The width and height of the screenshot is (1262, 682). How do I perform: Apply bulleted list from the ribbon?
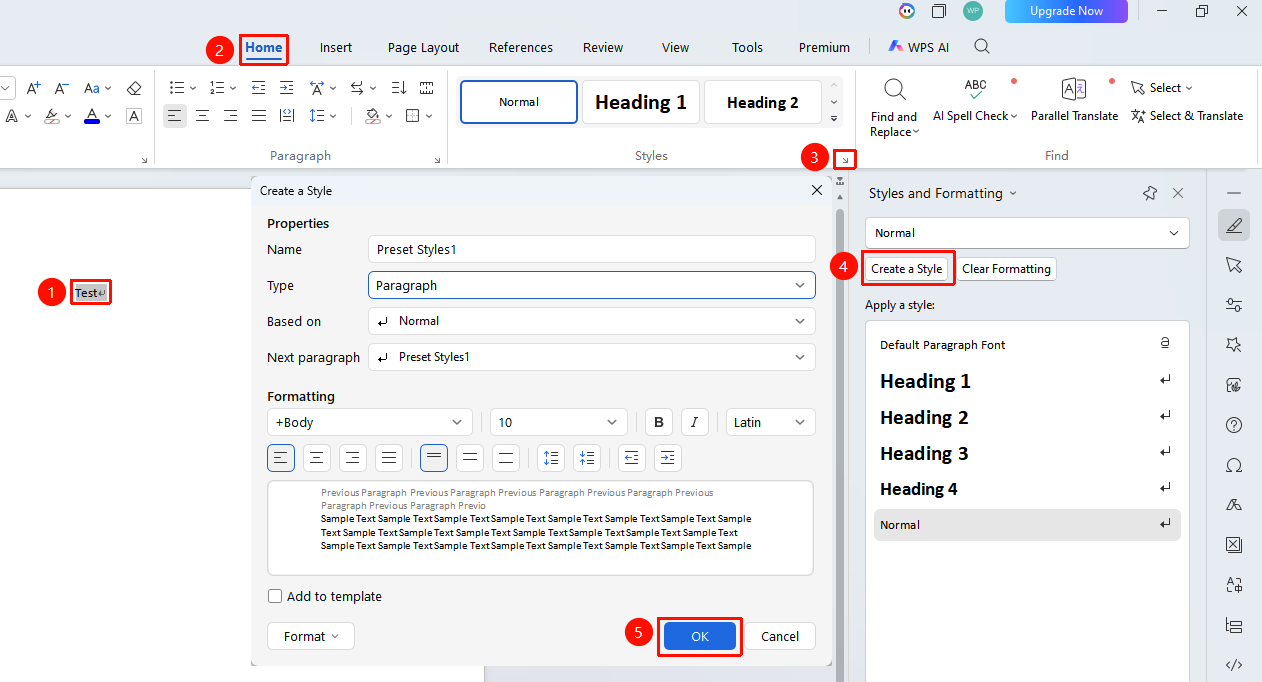(177, 88)
